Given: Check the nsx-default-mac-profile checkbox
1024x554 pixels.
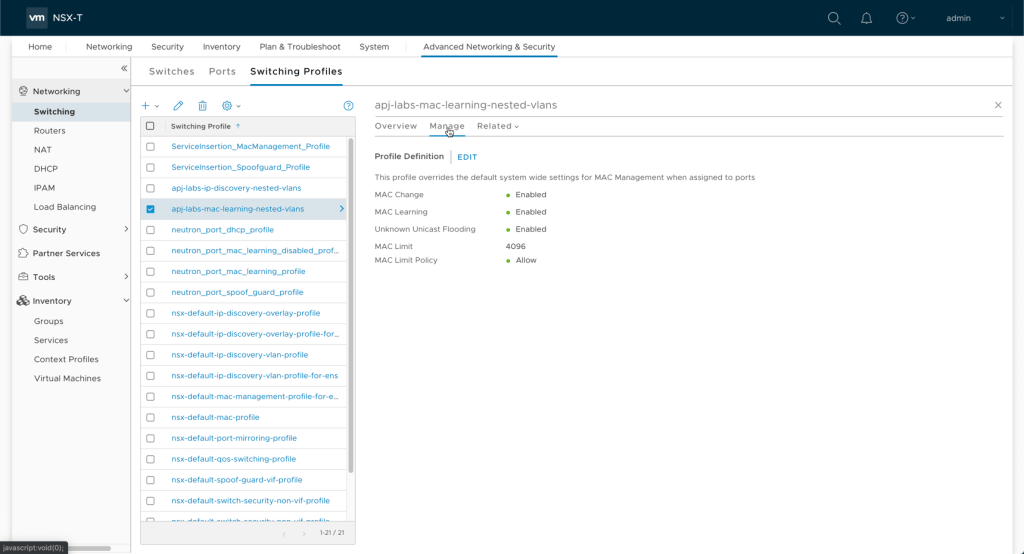Looking at the screenshot, I should coord(150,417).
